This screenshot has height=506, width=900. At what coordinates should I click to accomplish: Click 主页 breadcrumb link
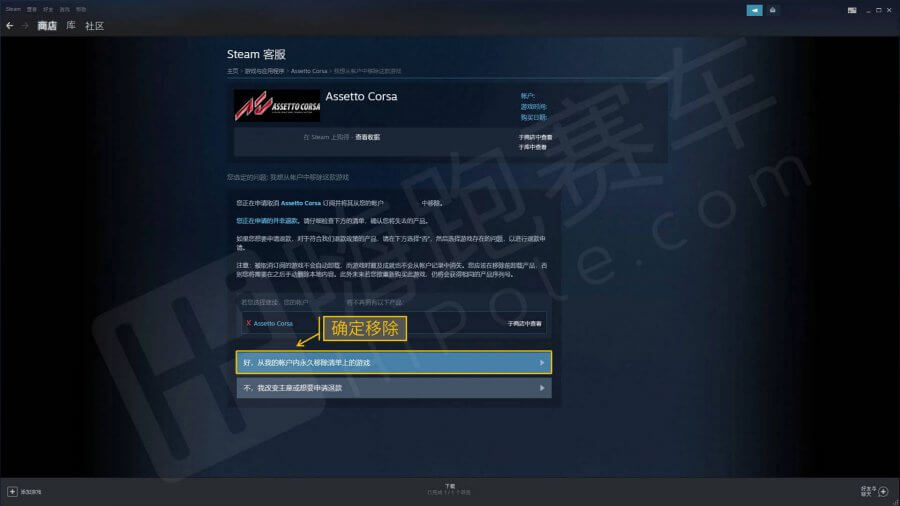(x=232, y=71)
